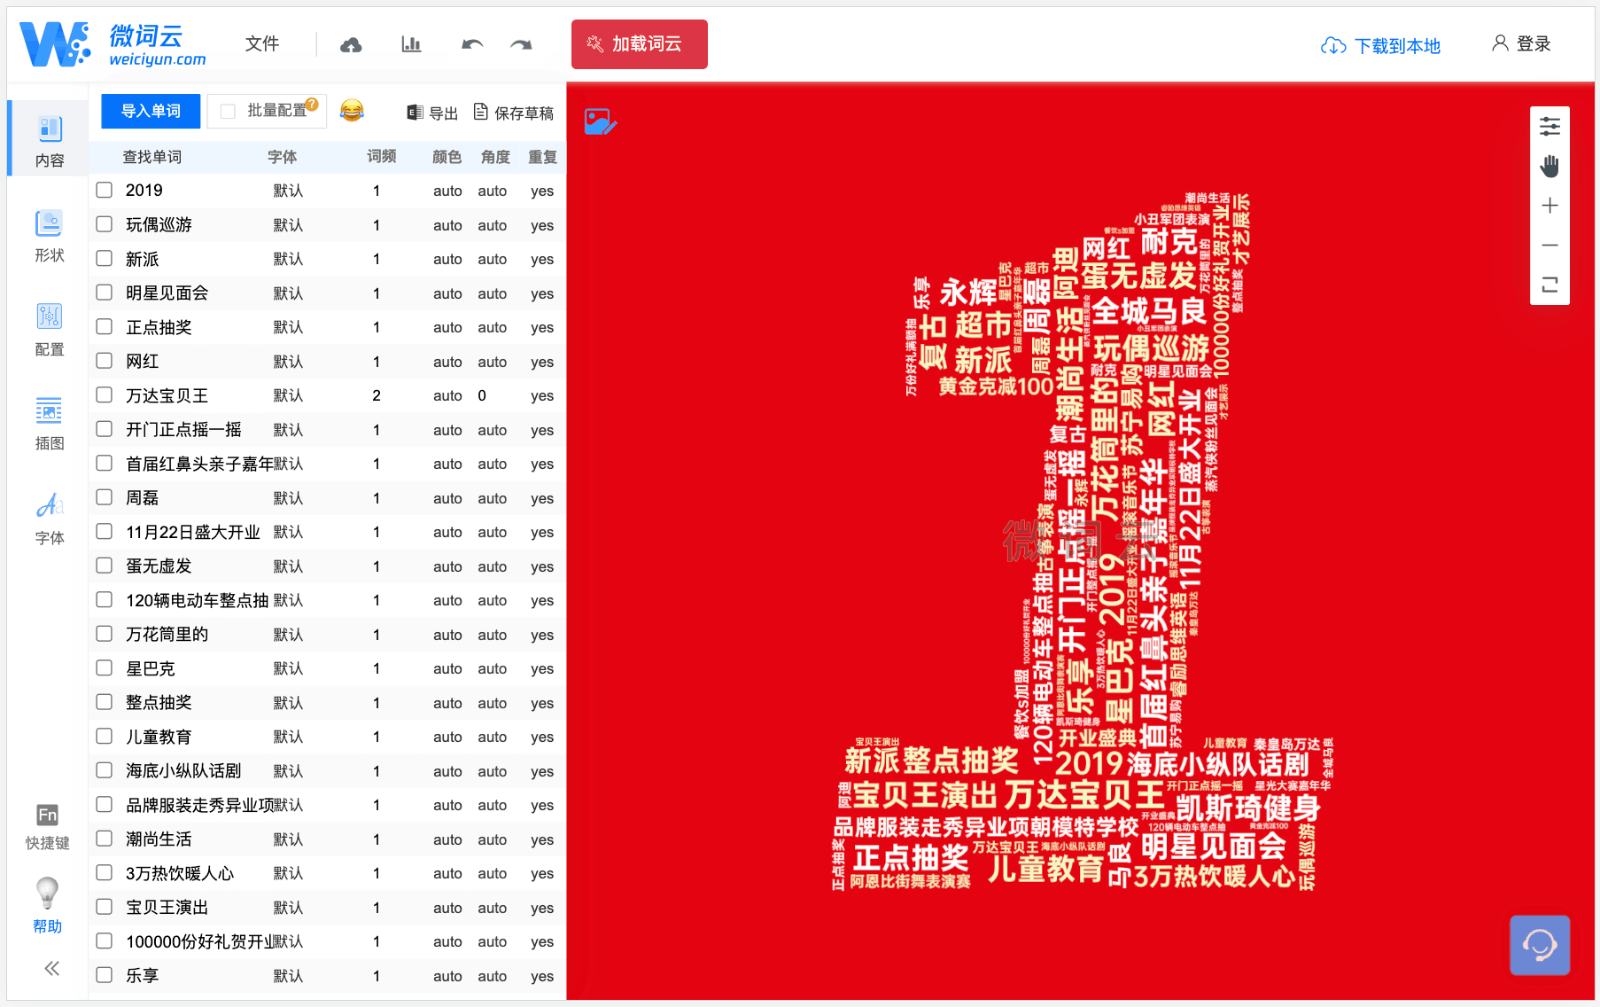Enable the 批量配置 checkbox

point(228,111)
